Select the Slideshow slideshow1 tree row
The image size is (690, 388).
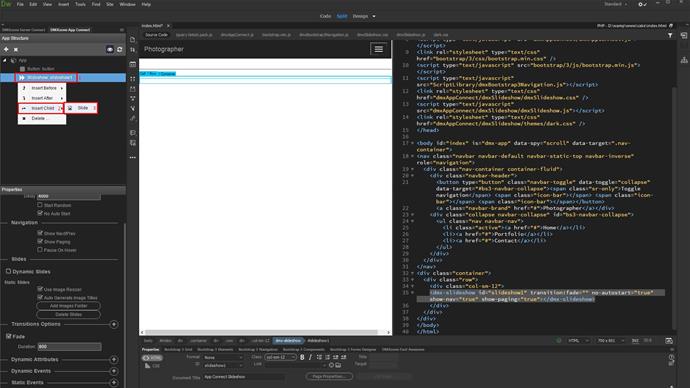[x=63, y=77]
